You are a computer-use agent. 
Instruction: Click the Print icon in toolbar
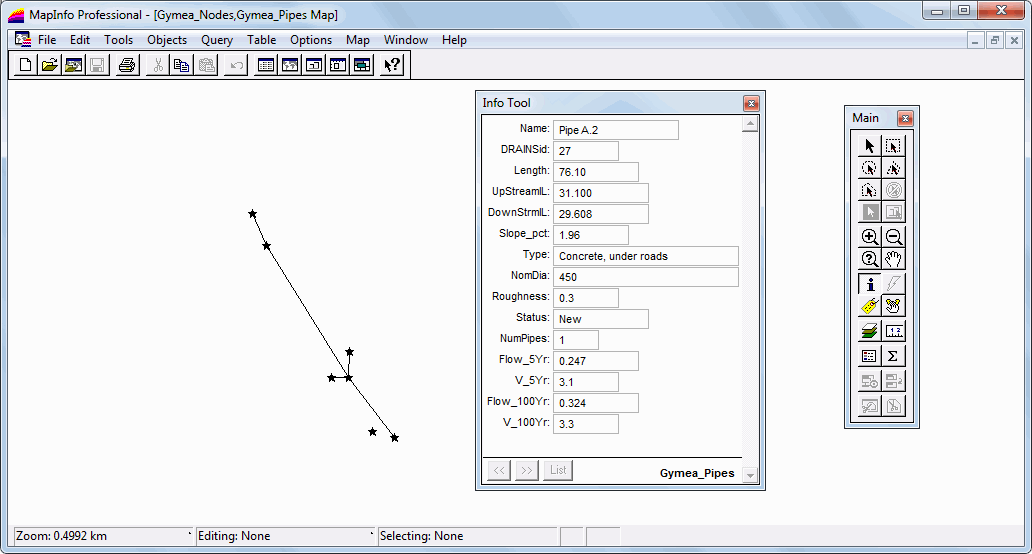pos(127,65)
